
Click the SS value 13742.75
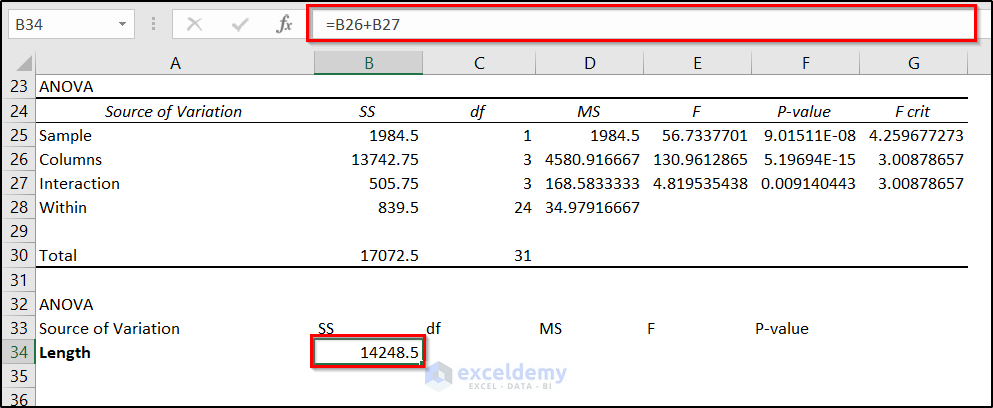[385, 160]
